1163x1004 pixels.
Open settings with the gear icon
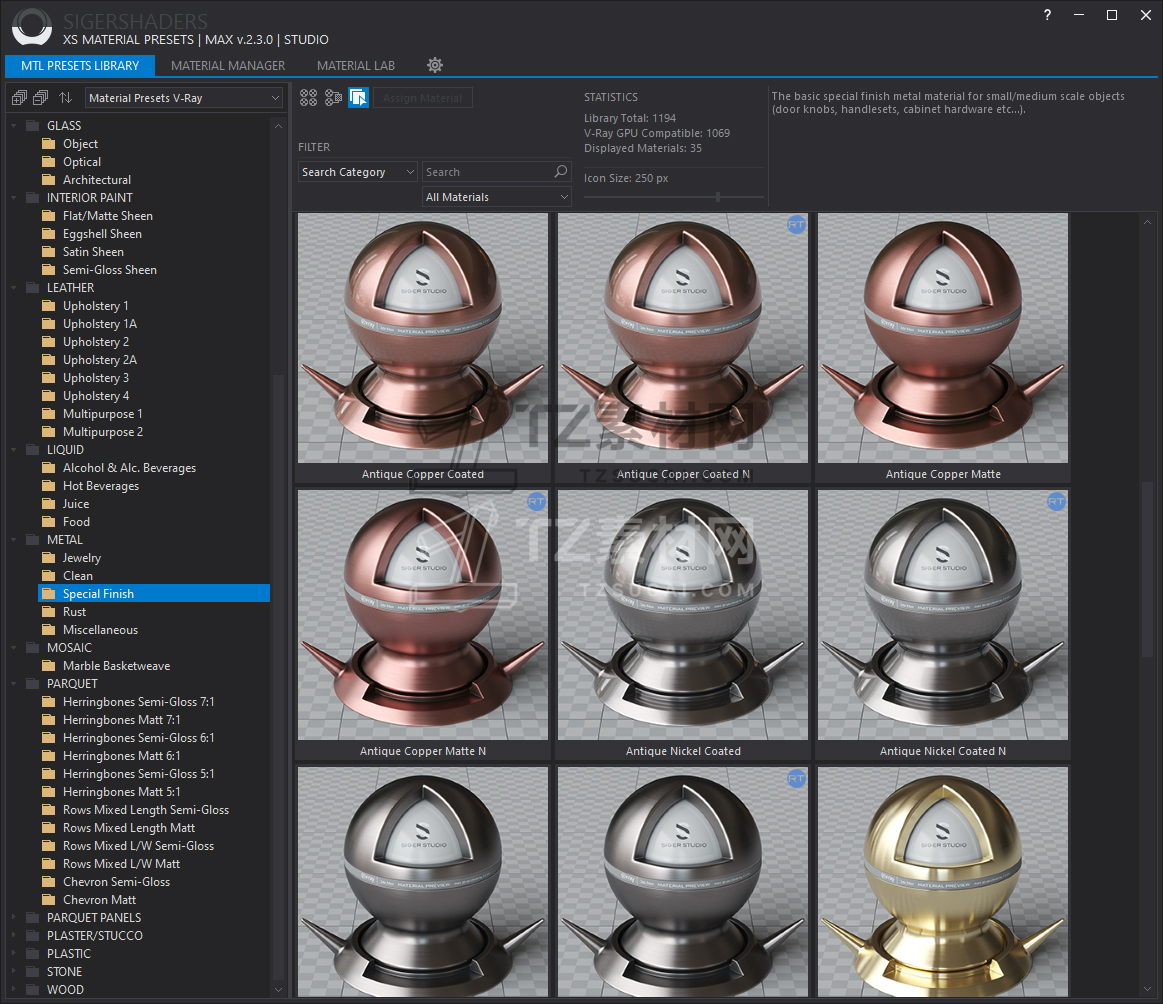tap(435, 65)
